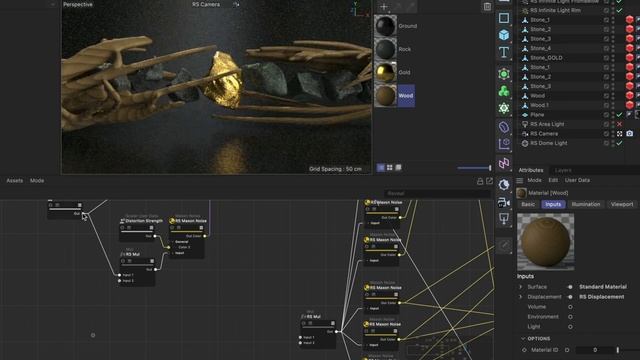The image size is (640, 360).
Task: Expand the Surface input row
Action: point(520,287)
